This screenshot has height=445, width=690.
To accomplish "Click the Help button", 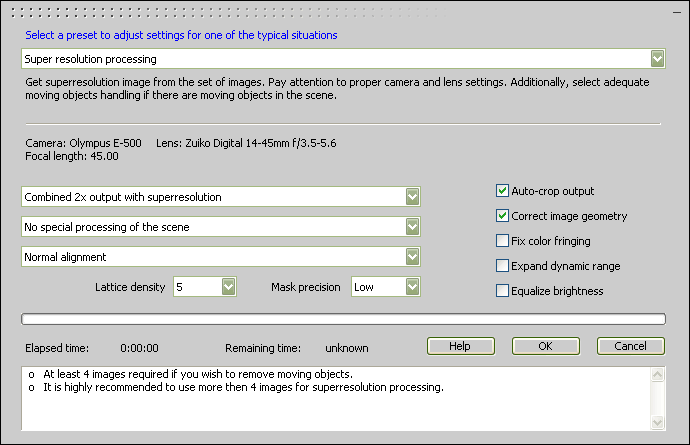I will pos(461,346).
